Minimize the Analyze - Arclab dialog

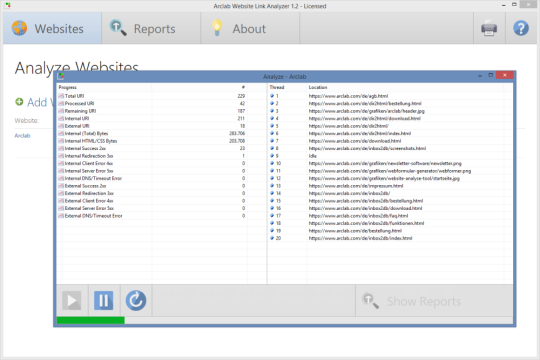[x=480, y=75]
